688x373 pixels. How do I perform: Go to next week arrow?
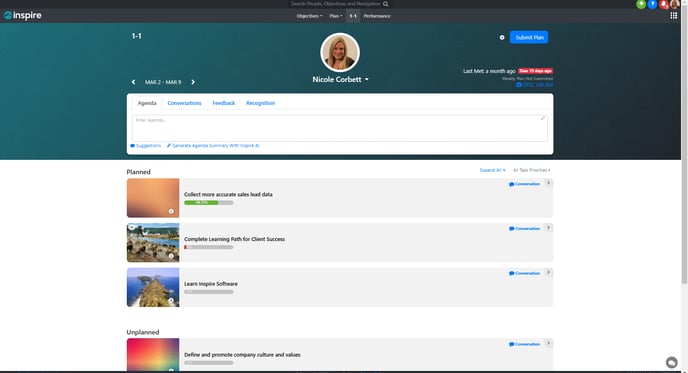[193, 82]
